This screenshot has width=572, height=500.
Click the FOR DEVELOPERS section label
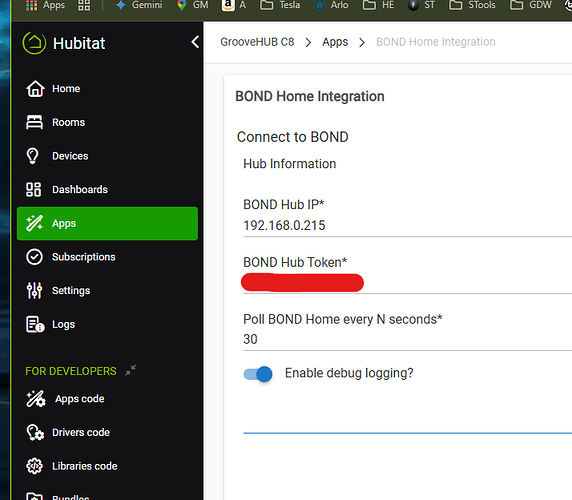[71, 371]
